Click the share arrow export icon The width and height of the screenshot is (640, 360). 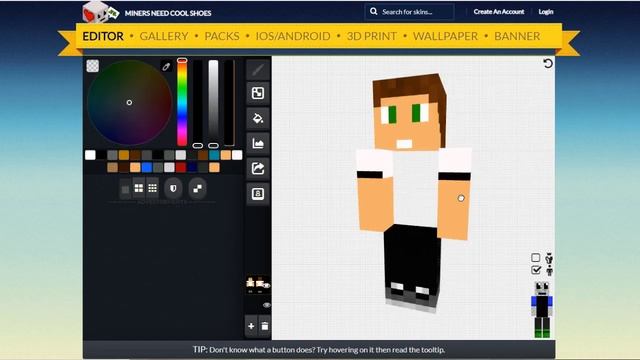click(x=258, y=168)
